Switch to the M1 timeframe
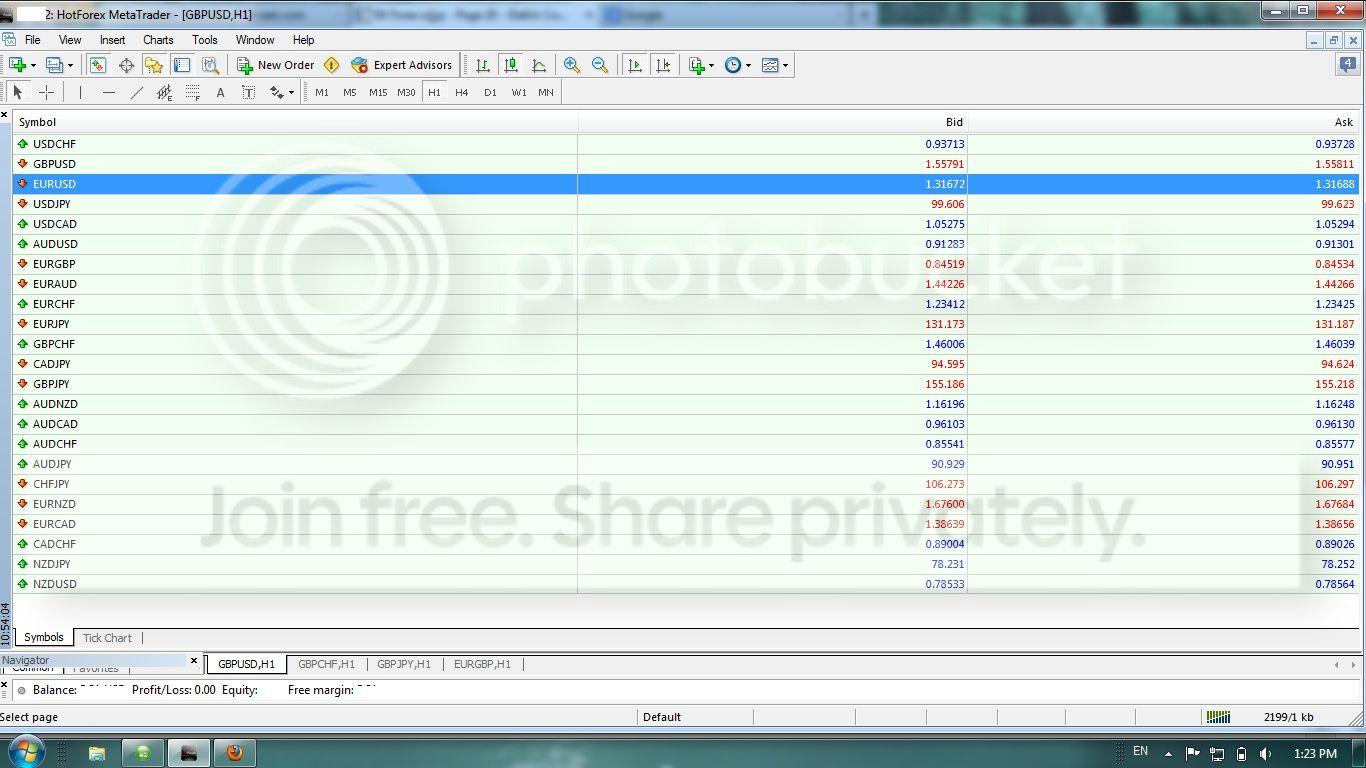The height and width of the screenshot is (768, 1366). pos(322,92)
